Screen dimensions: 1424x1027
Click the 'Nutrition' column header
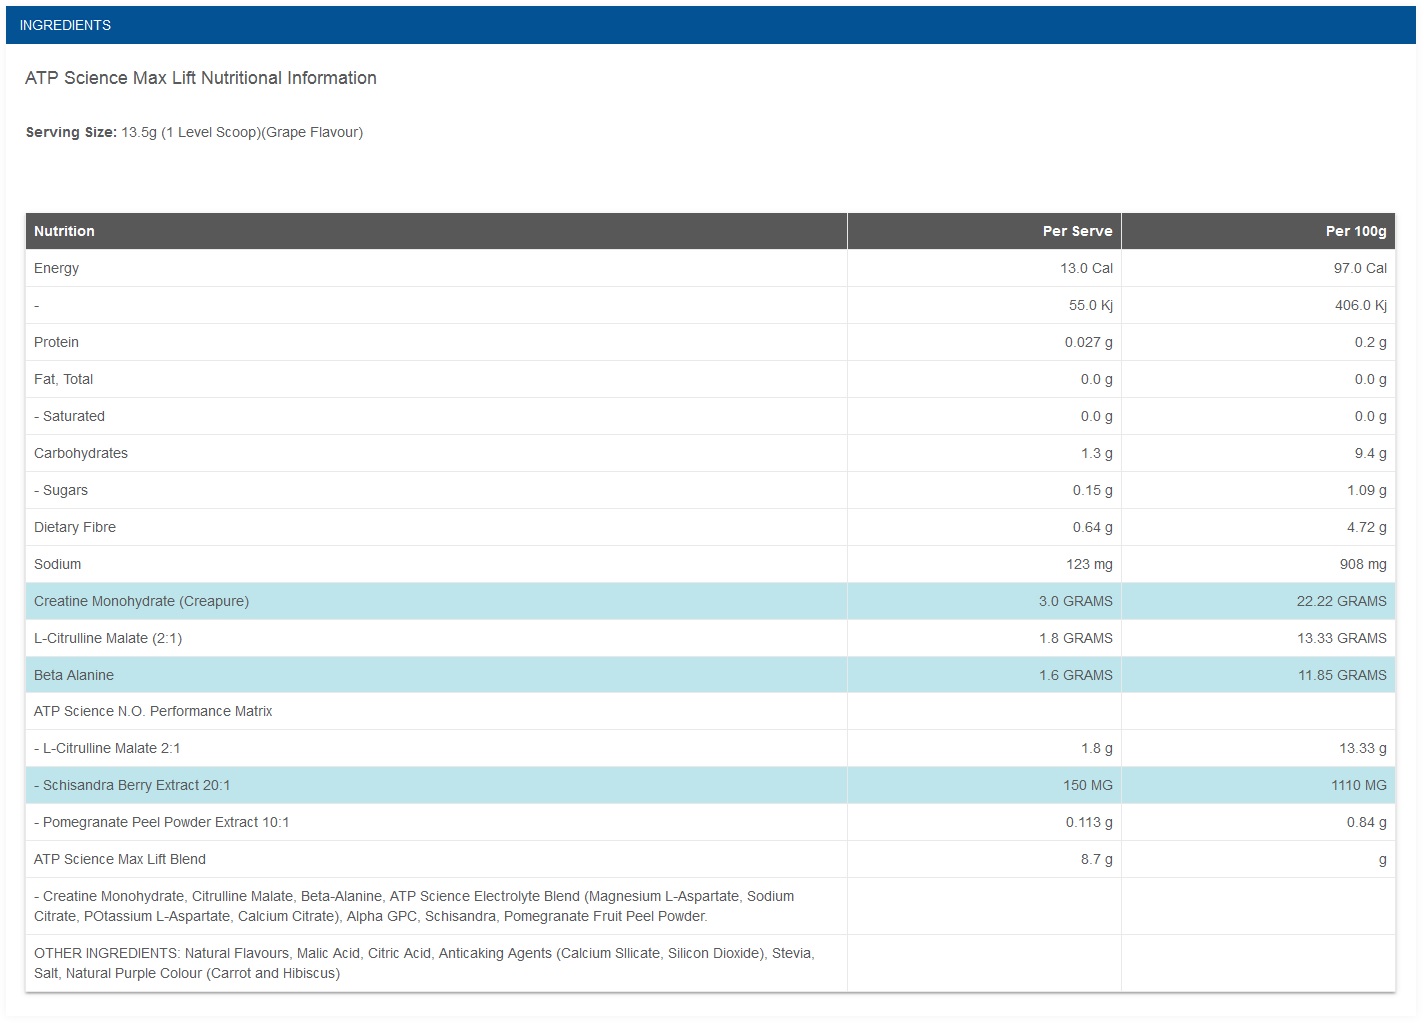click(x=64, y=231)
